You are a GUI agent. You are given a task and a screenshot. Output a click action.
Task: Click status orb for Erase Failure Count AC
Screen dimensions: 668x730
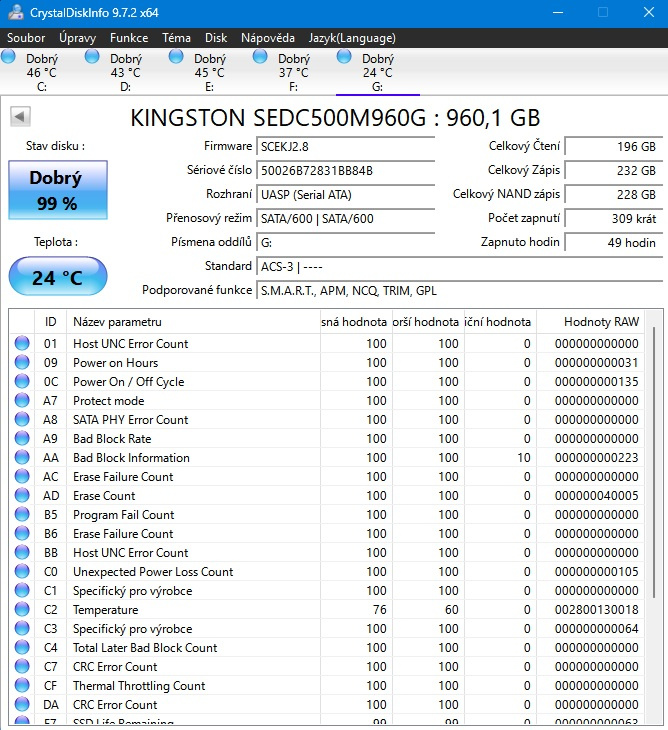pyautogui.click(x=22, y=476)
